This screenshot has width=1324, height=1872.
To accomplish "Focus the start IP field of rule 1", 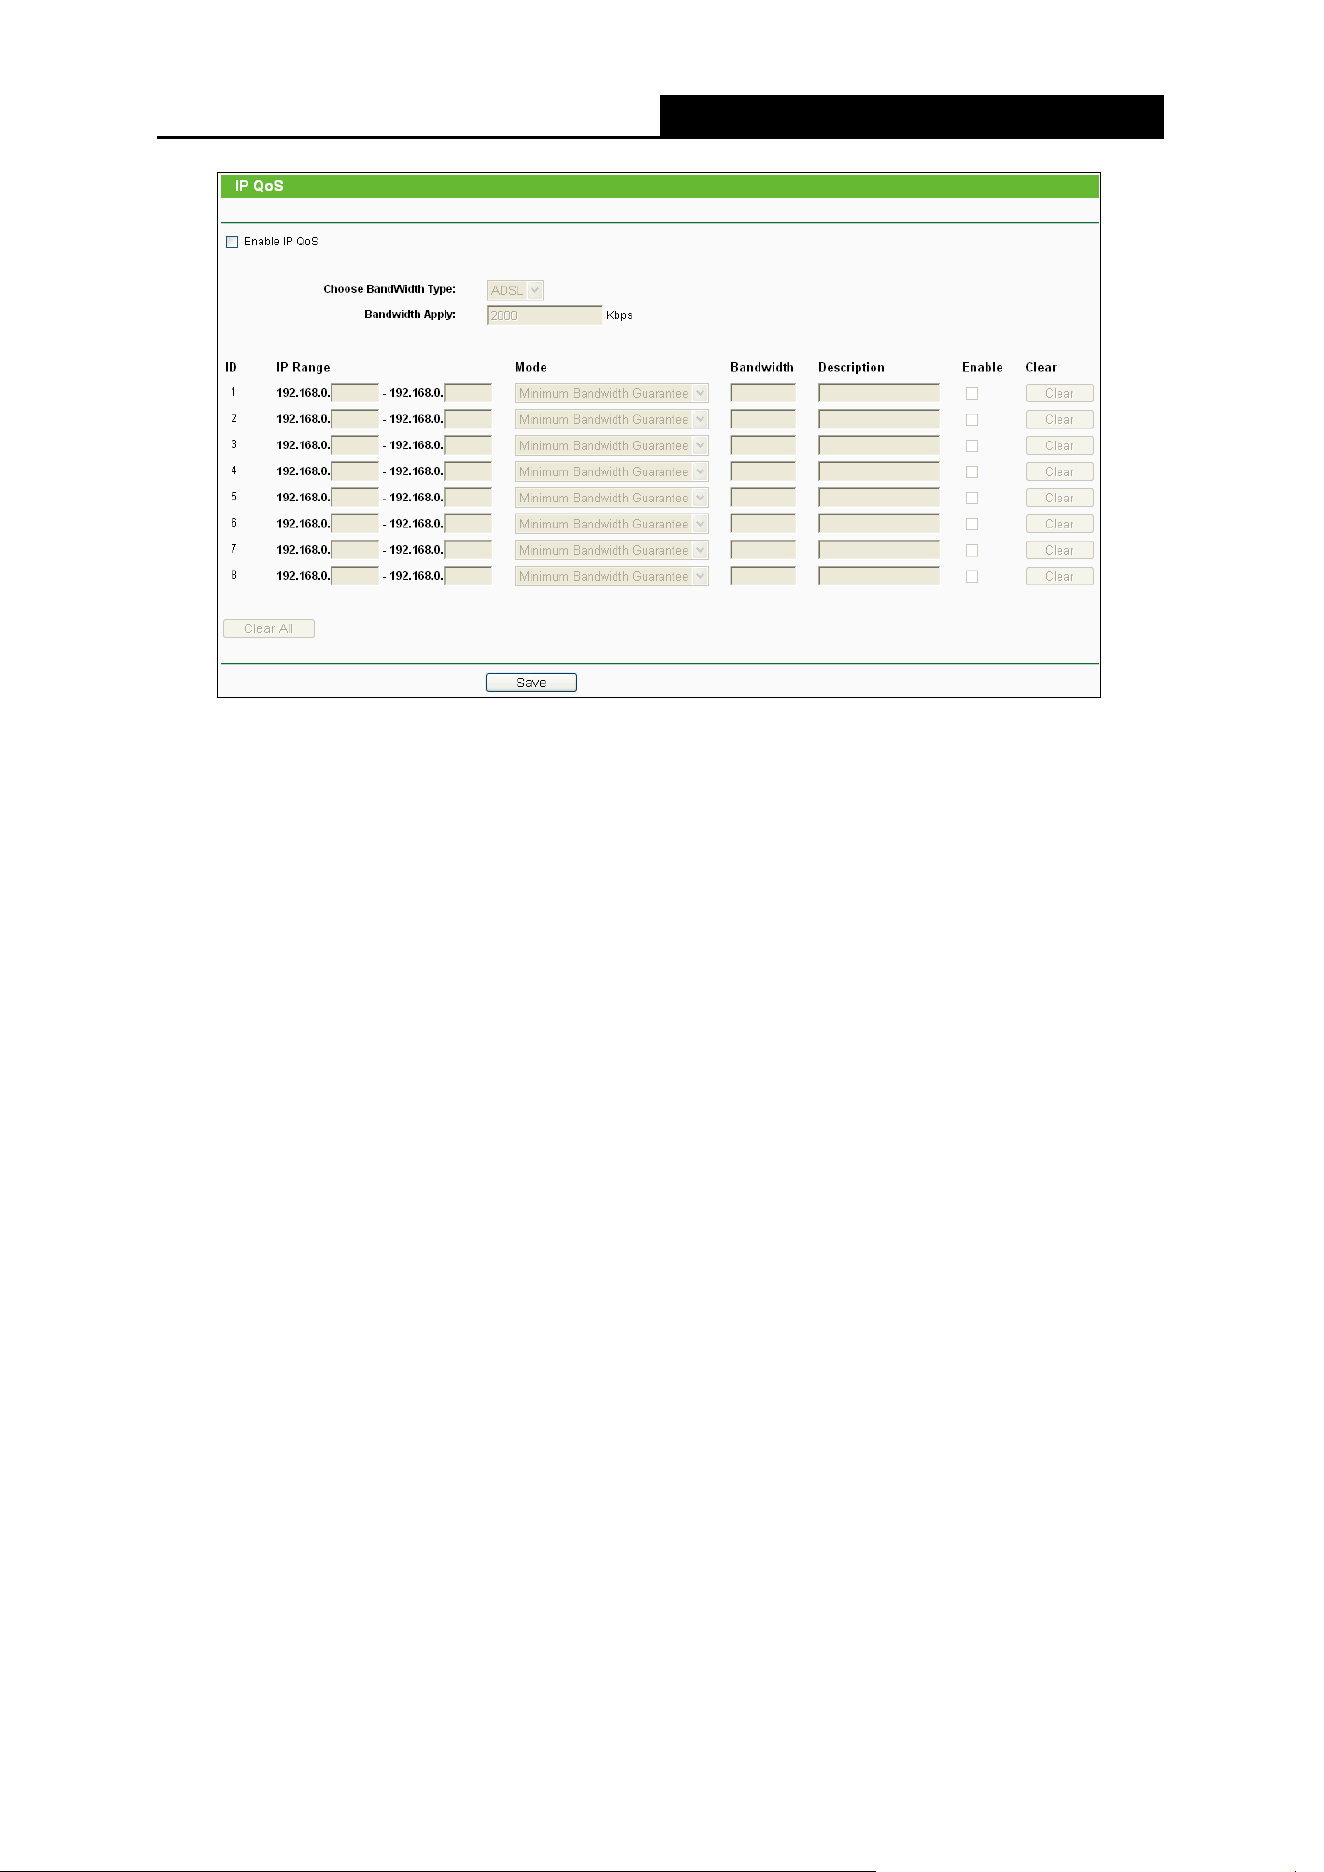I will (355, 394).
